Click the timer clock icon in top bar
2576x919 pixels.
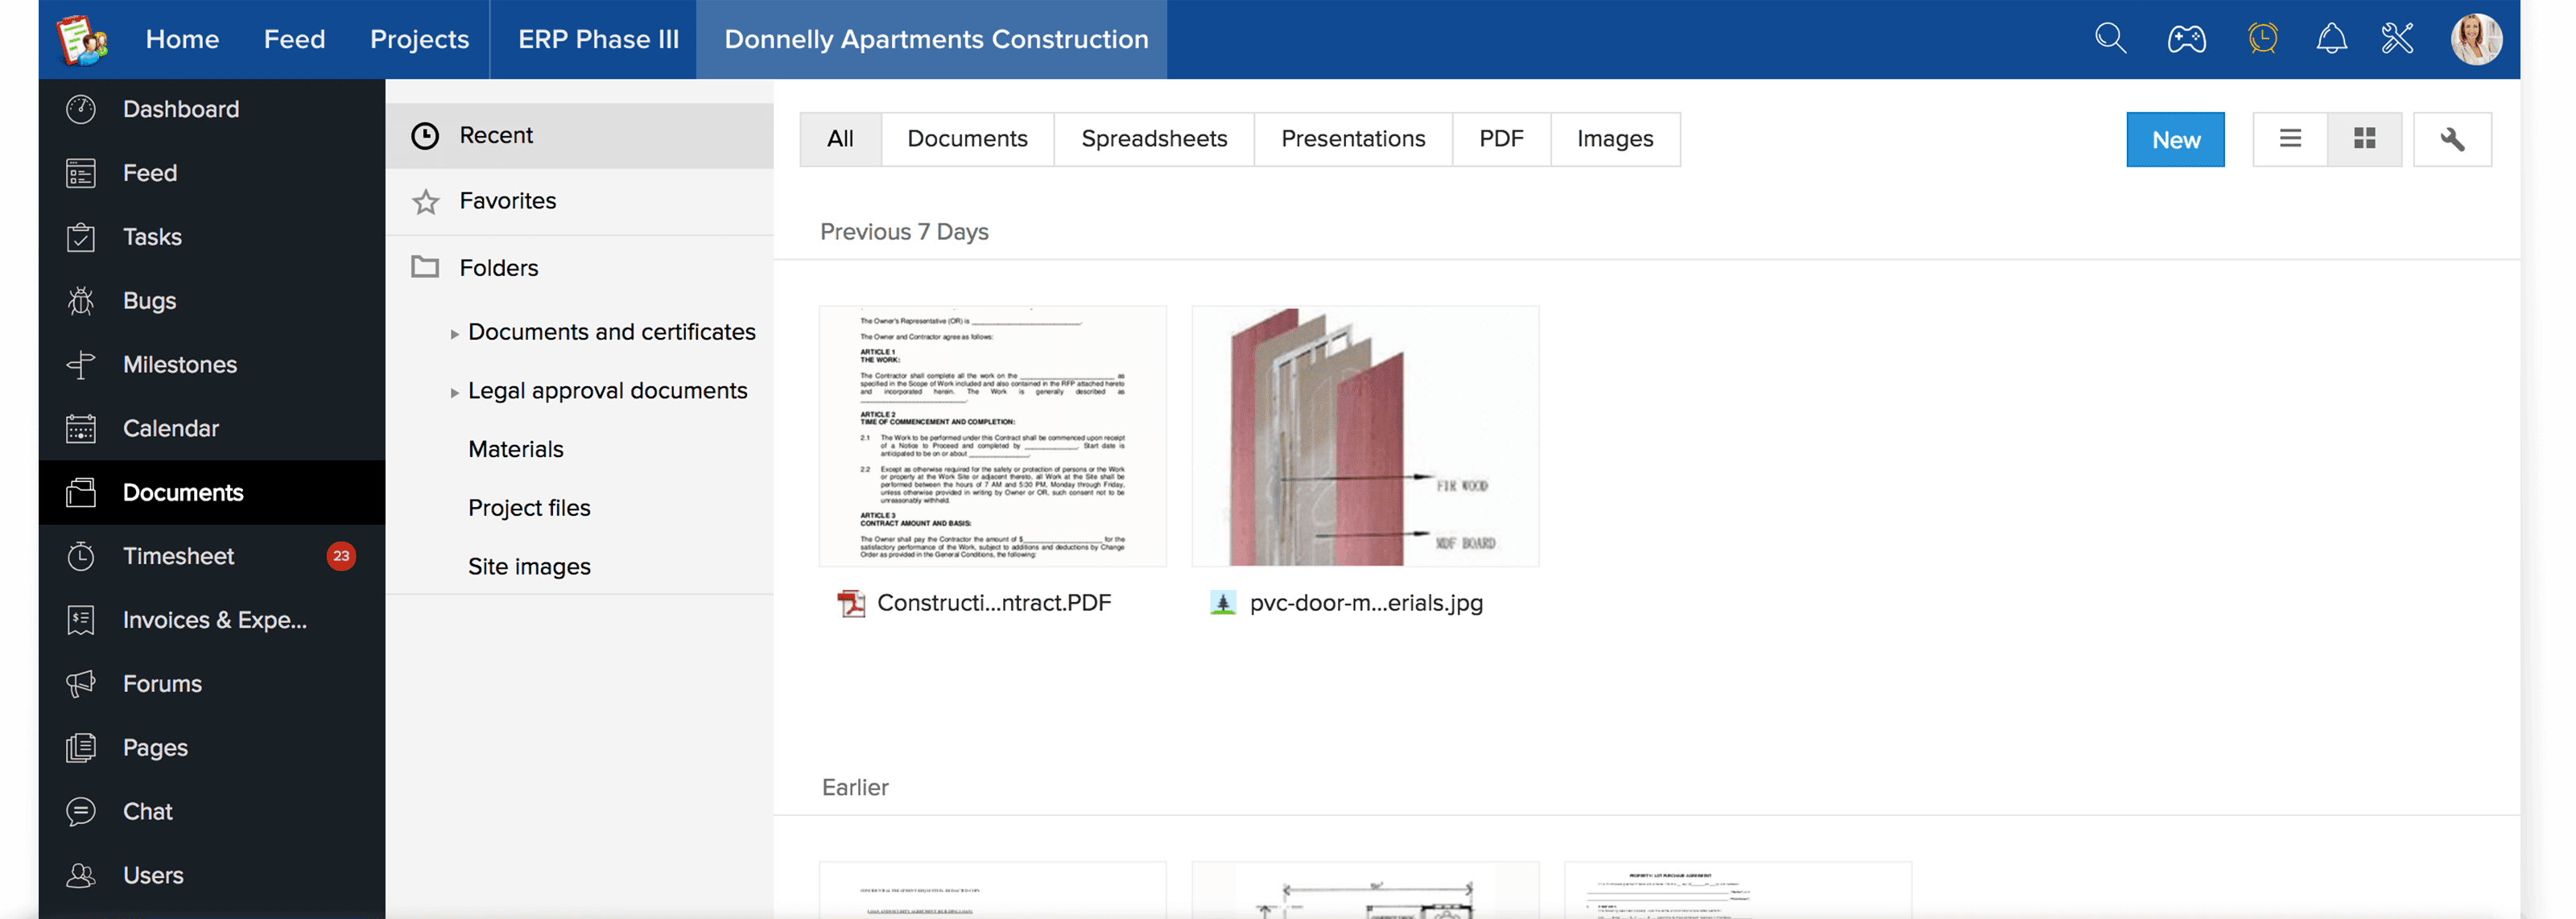[2262, 38]
